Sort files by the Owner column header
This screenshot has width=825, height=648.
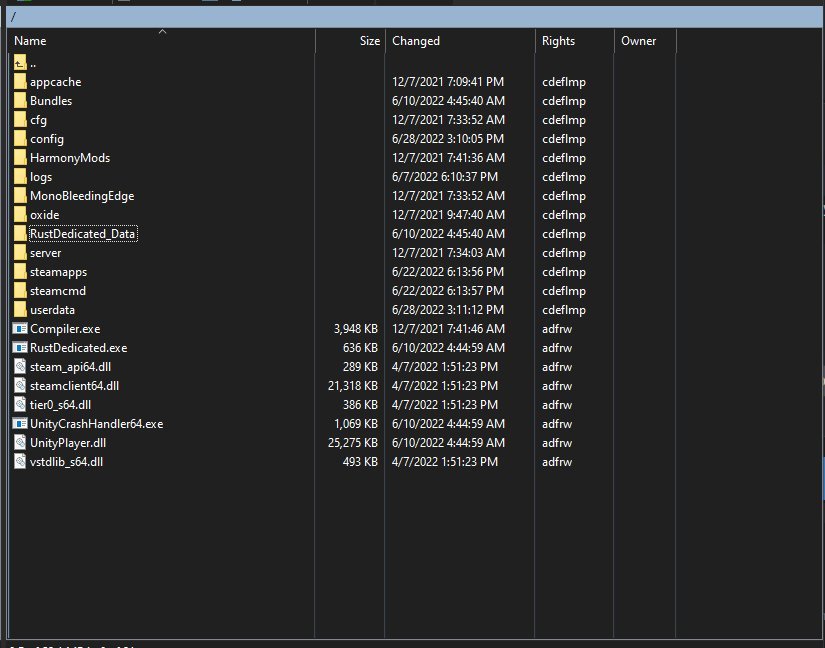[x=645, y=41]
